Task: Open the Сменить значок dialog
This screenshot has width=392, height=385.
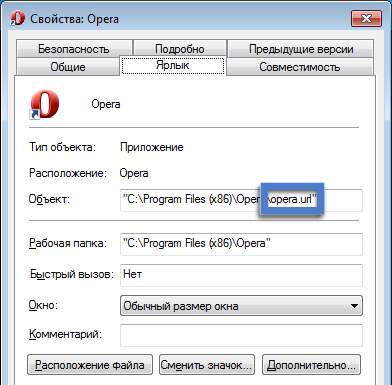Action: [207, 365]
